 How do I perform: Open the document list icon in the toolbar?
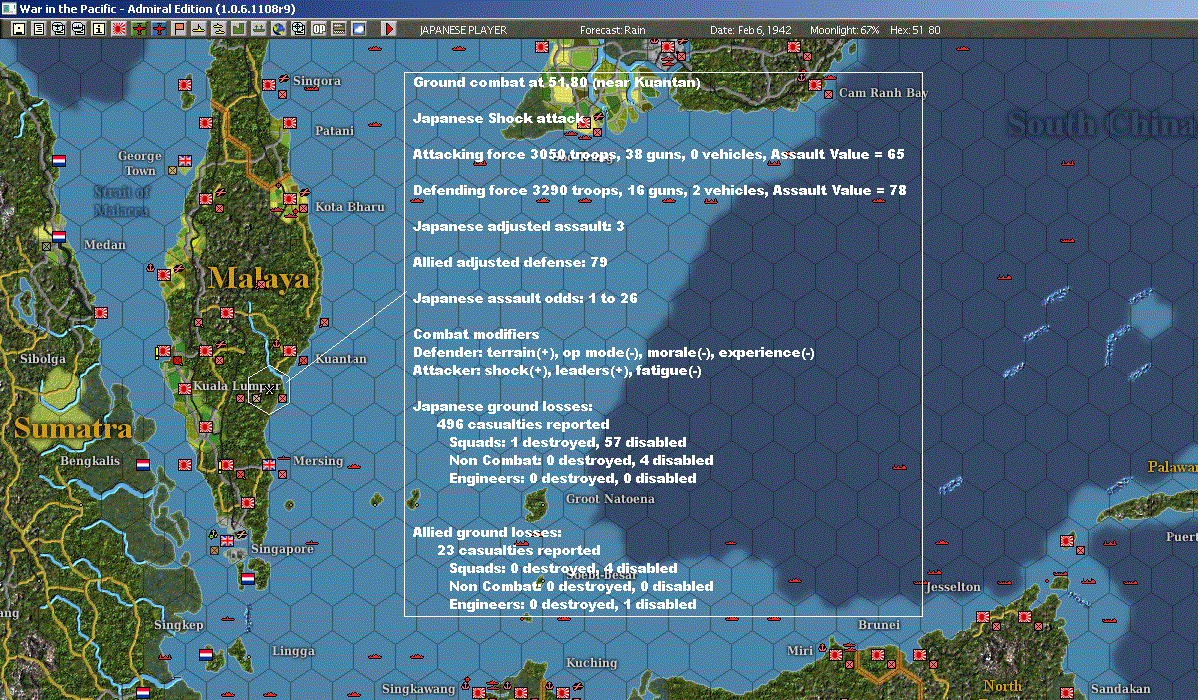38,29
